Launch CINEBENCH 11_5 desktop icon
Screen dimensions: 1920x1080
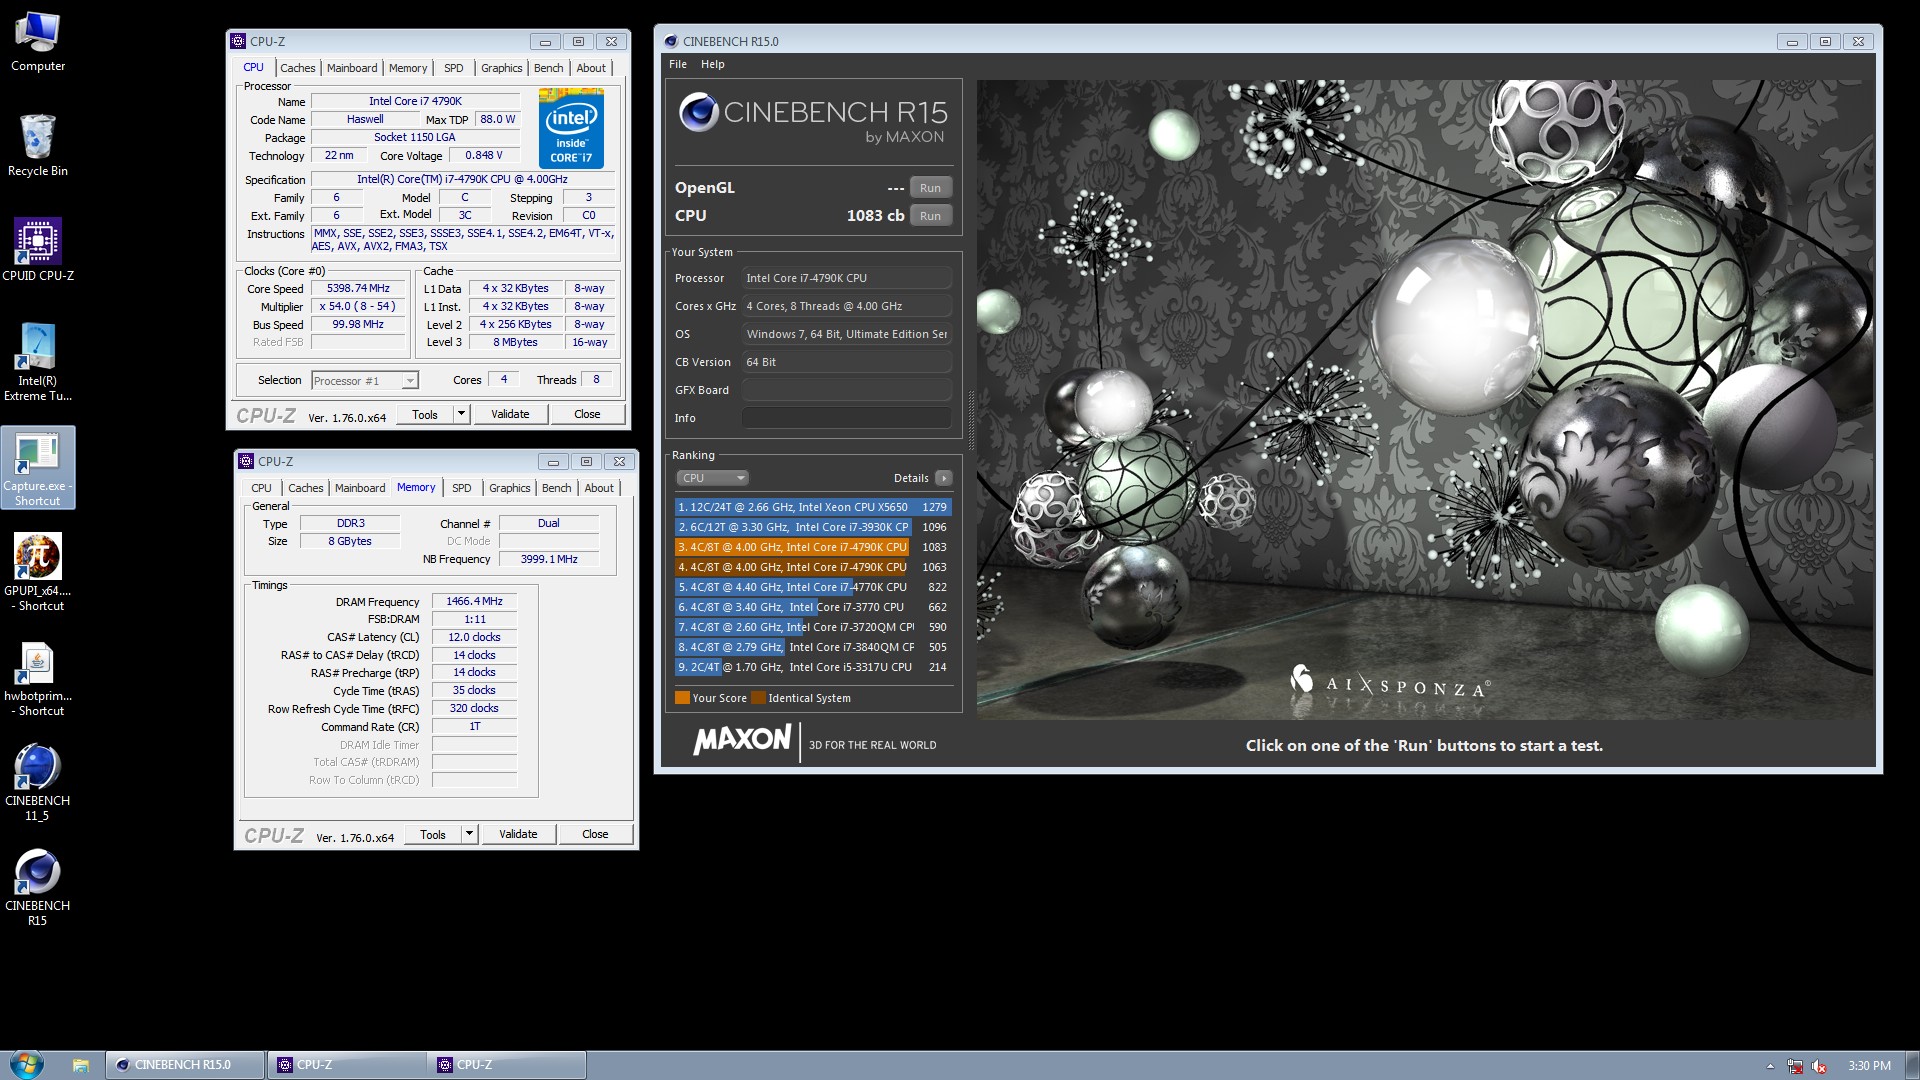point(37,782)
